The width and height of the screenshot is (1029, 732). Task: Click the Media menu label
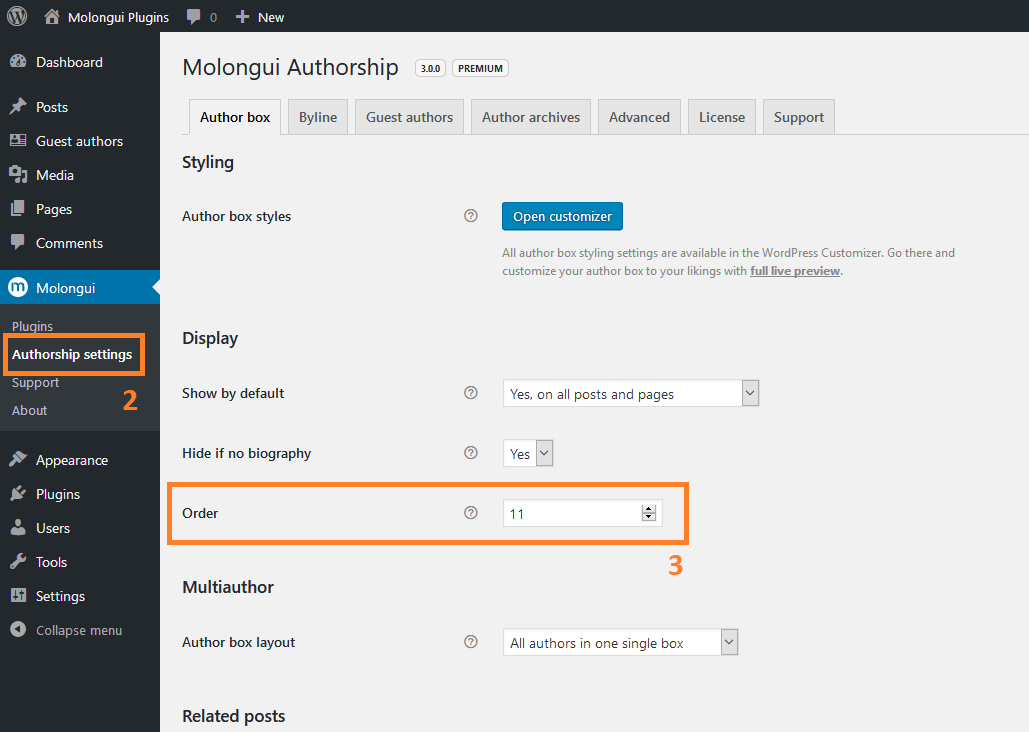(x=54, y=175)
